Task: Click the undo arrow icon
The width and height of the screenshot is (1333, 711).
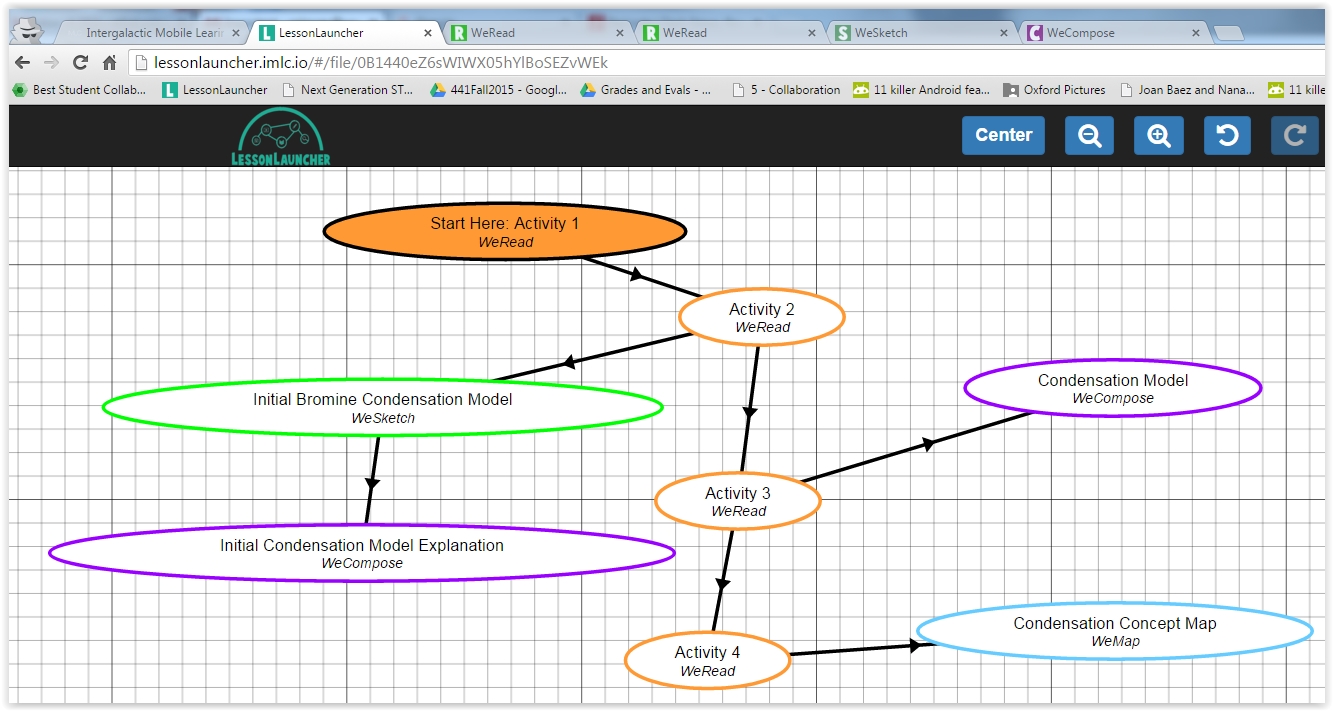Action: click(x=1228, y=135)
